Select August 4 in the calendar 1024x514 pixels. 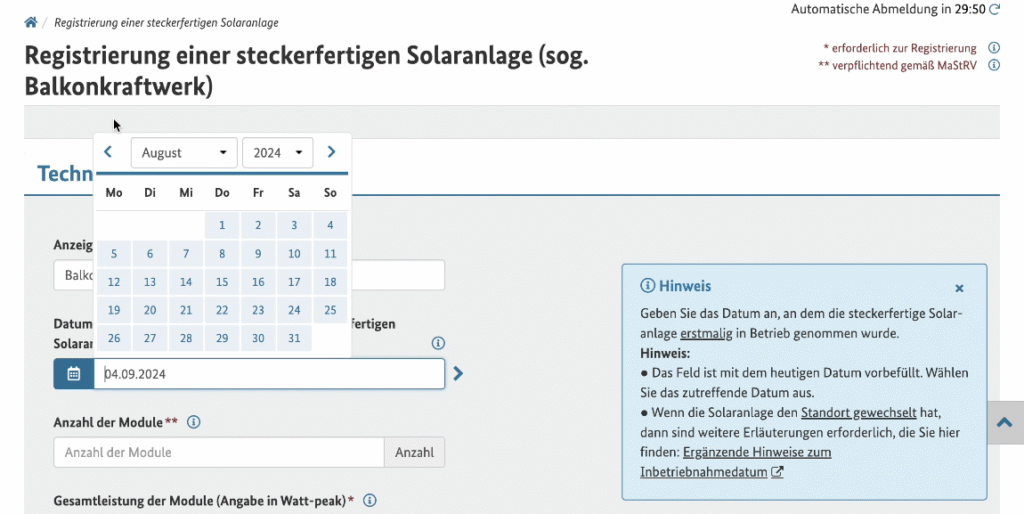click(330, 225)
